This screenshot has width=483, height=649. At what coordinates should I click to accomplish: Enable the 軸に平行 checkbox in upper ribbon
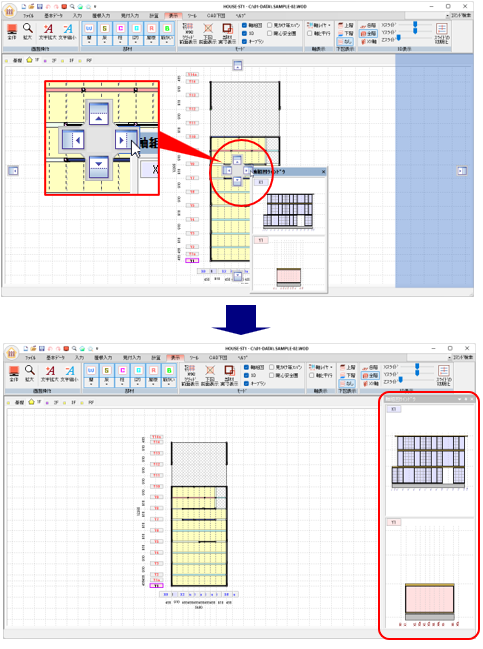[310, 33]
